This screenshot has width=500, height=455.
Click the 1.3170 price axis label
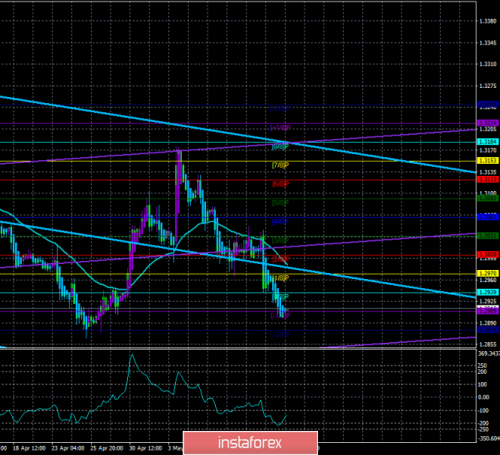[488, 150]
